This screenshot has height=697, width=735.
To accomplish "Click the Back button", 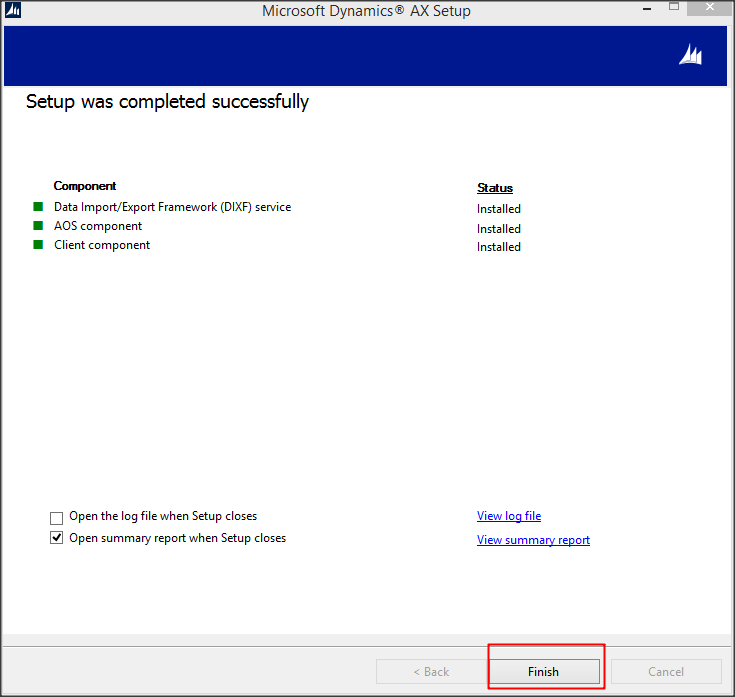I will [x=431, y=671].
